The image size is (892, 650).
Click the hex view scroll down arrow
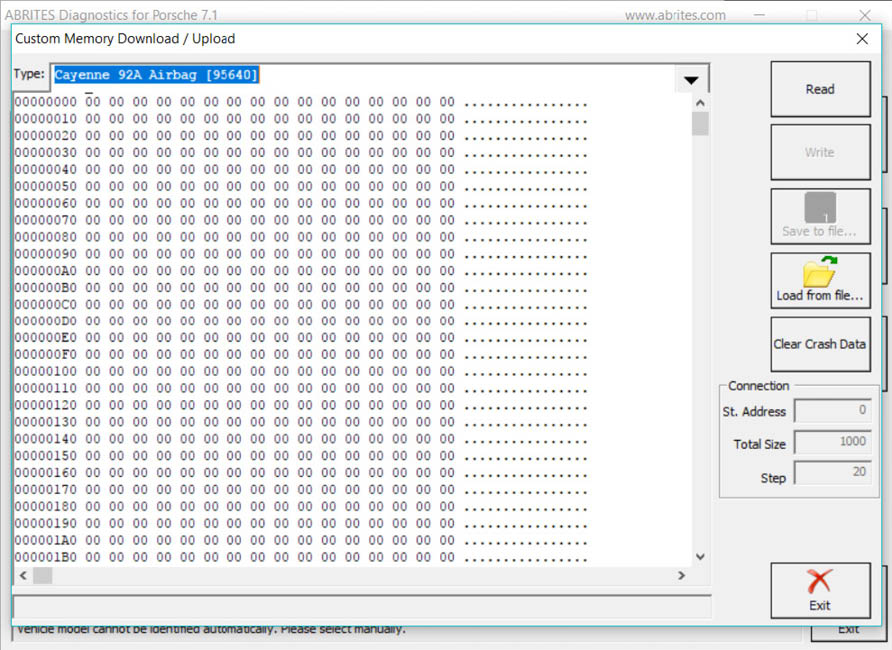tap(700, 557)
